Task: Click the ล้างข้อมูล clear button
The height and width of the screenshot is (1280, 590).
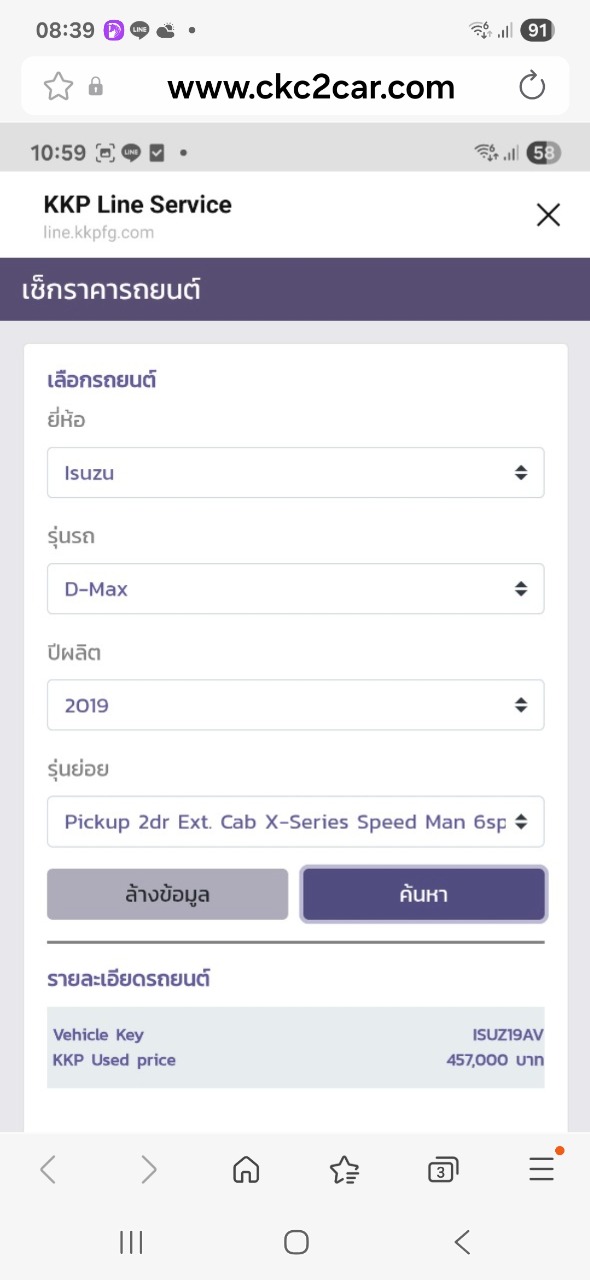Action: tap(167, 894)
